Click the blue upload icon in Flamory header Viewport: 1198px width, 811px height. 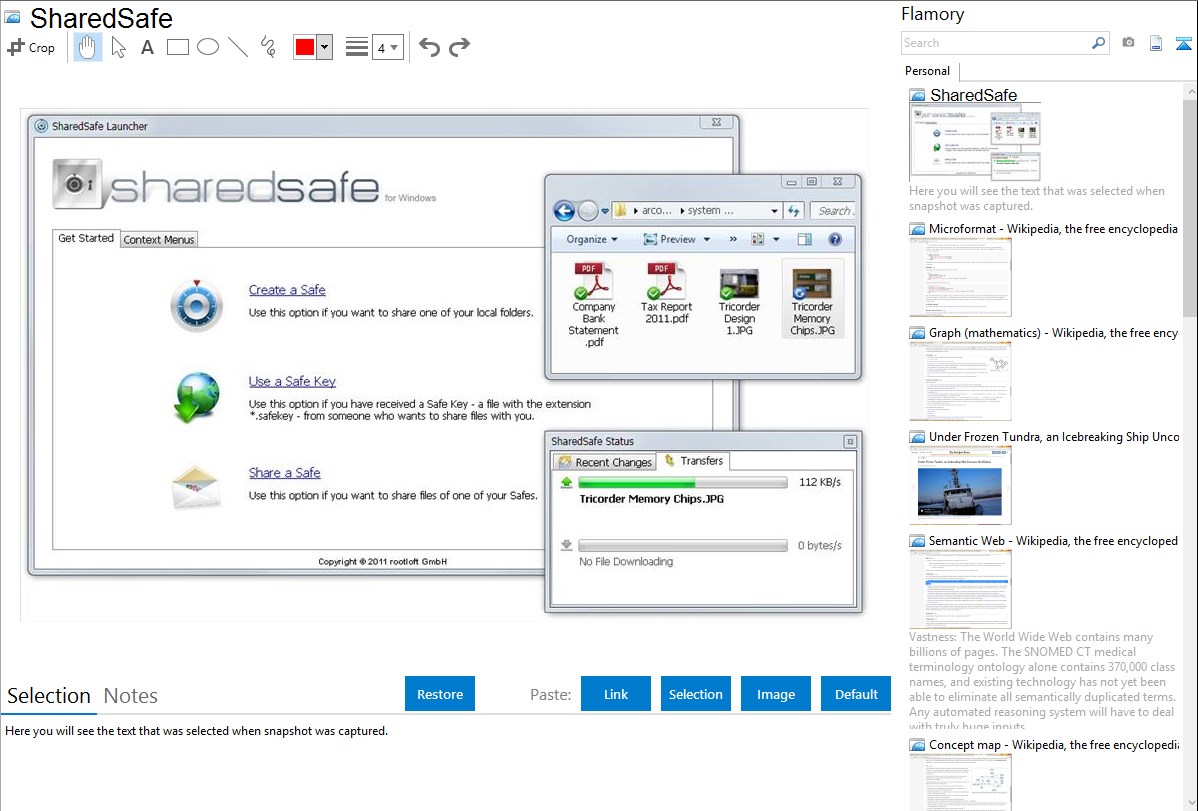click(x=1183, y=43)
